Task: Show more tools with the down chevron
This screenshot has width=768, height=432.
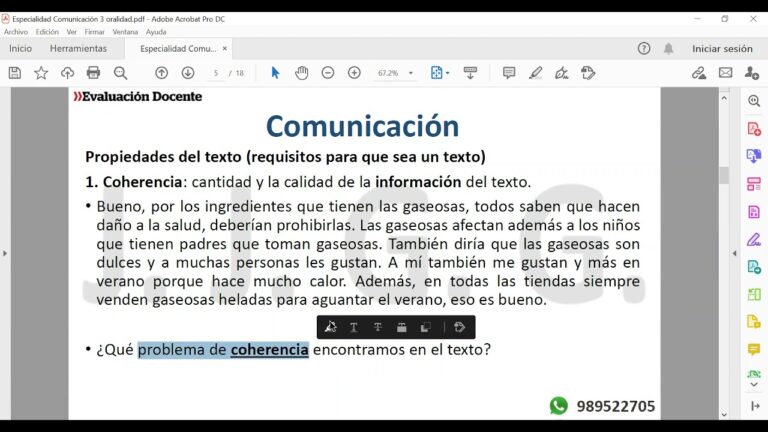Action: pos(754,385)
